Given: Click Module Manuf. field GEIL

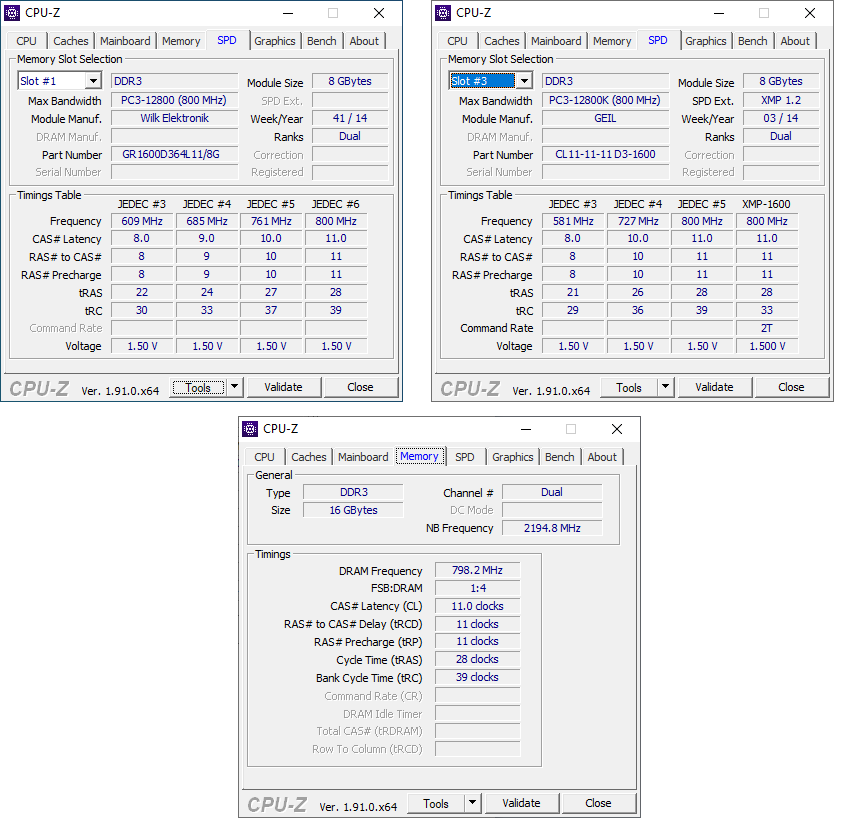Looking at the screenshot, I should pos(605,118).
